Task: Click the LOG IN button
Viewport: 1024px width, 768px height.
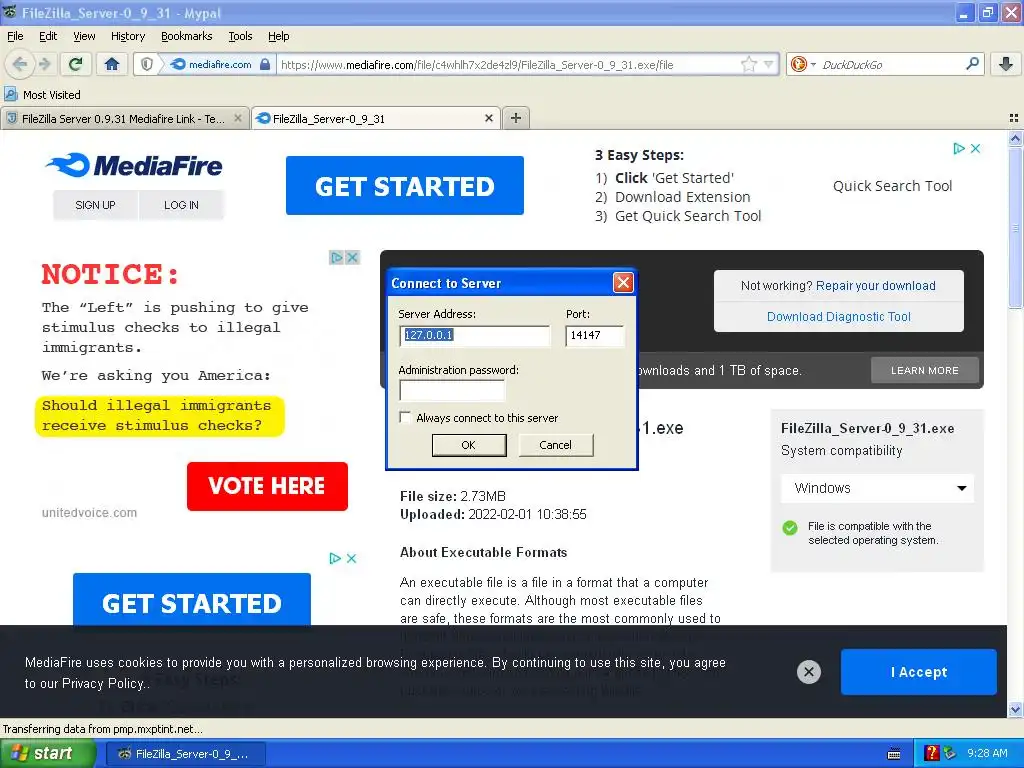Action: [x=181, y=204]
